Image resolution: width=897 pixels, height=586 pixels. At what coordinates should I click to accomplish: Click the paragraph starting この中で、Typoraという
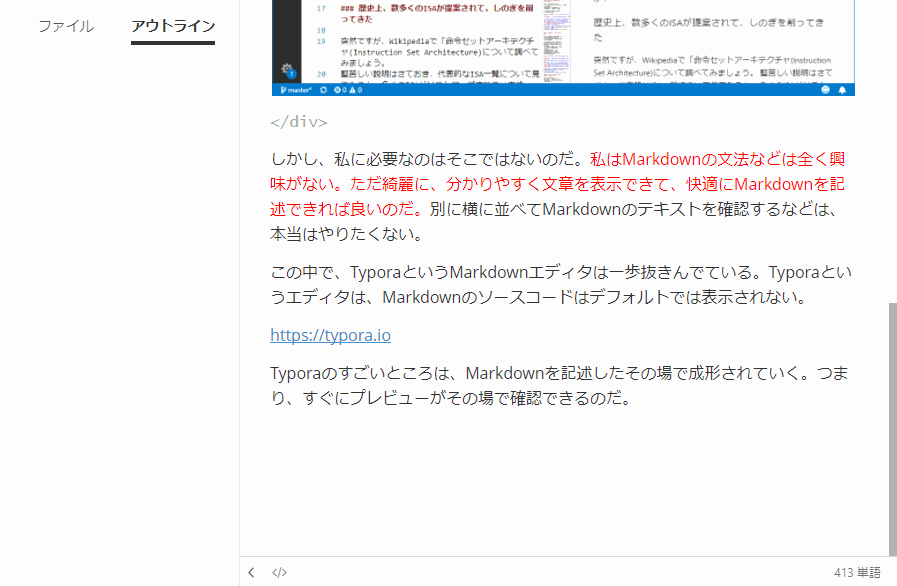pos(561,284)
